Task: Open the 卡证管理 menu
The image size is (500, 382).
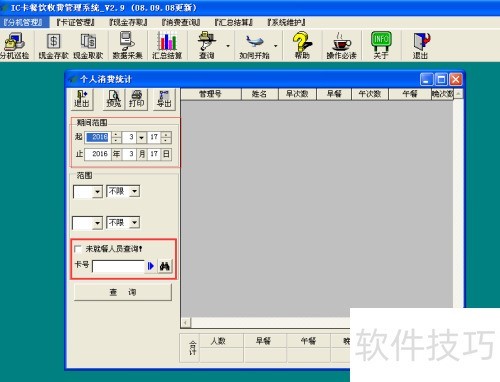Action: click(76, 22)
